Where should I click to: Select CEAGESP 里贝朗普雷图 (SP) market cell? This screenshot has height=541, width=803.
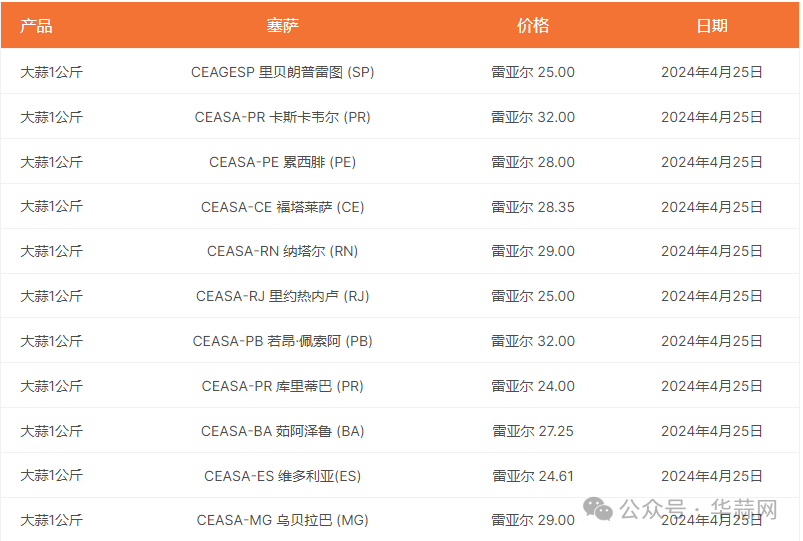282,72
